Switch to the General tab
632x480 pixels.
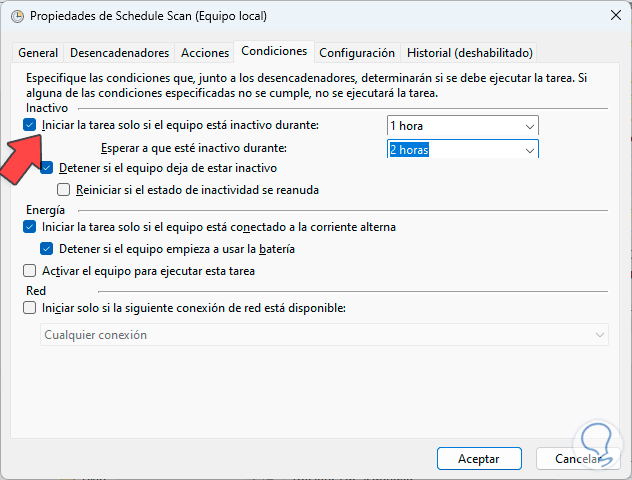click(38, 53)
